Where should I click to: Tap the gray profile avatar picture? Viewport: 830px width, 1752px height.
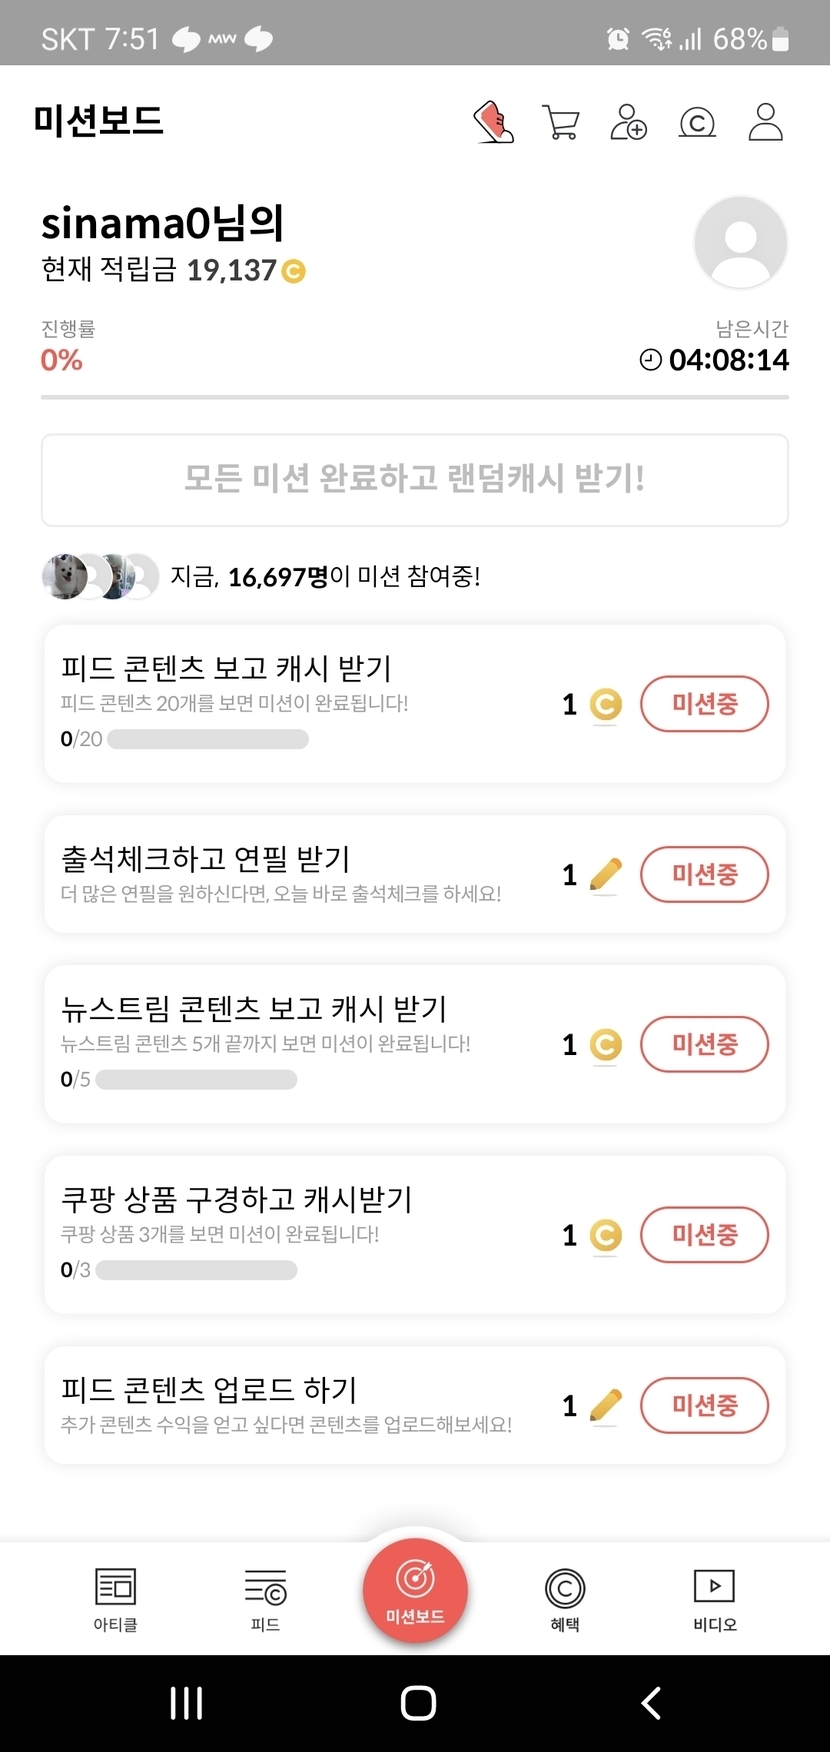click(x=740, y=243)
